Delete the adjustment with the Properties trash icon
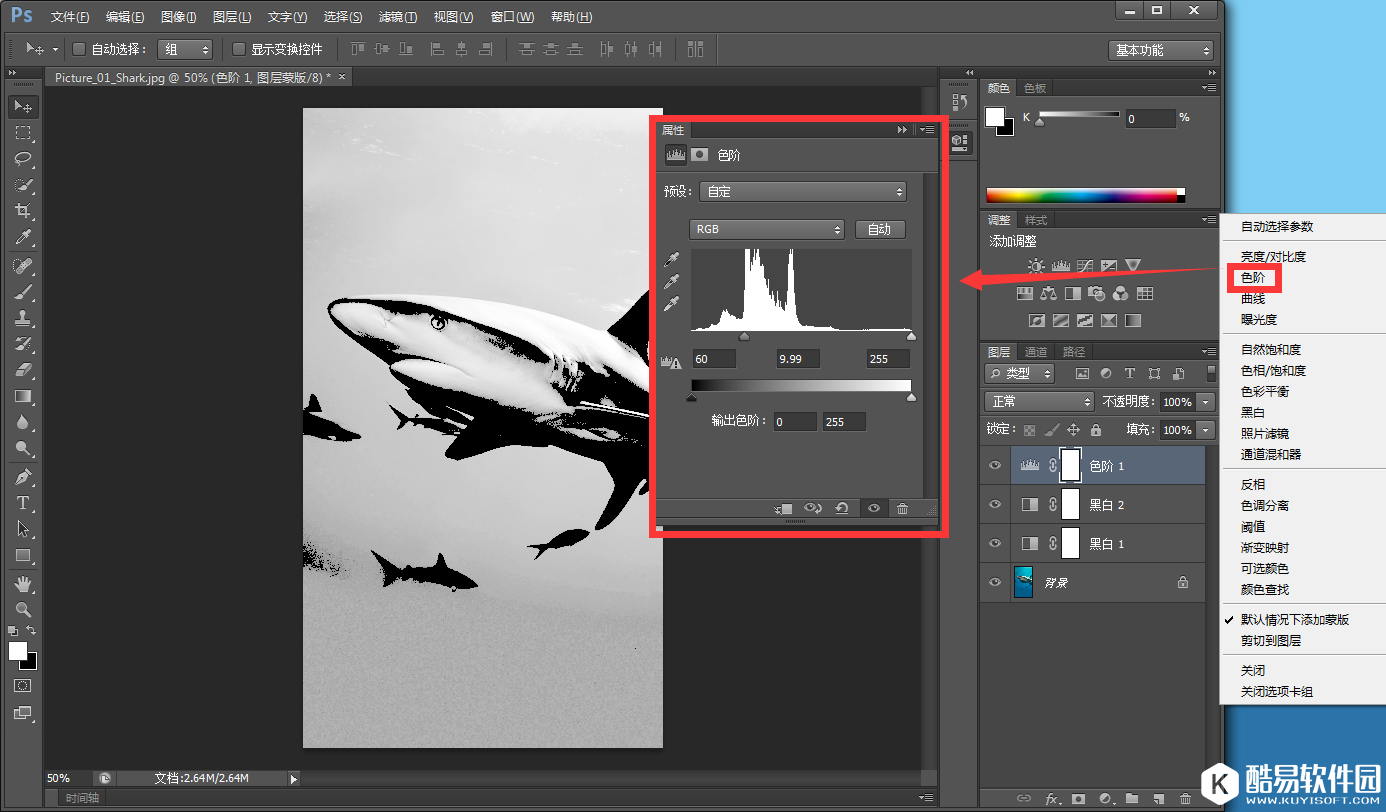 (902, 509)
